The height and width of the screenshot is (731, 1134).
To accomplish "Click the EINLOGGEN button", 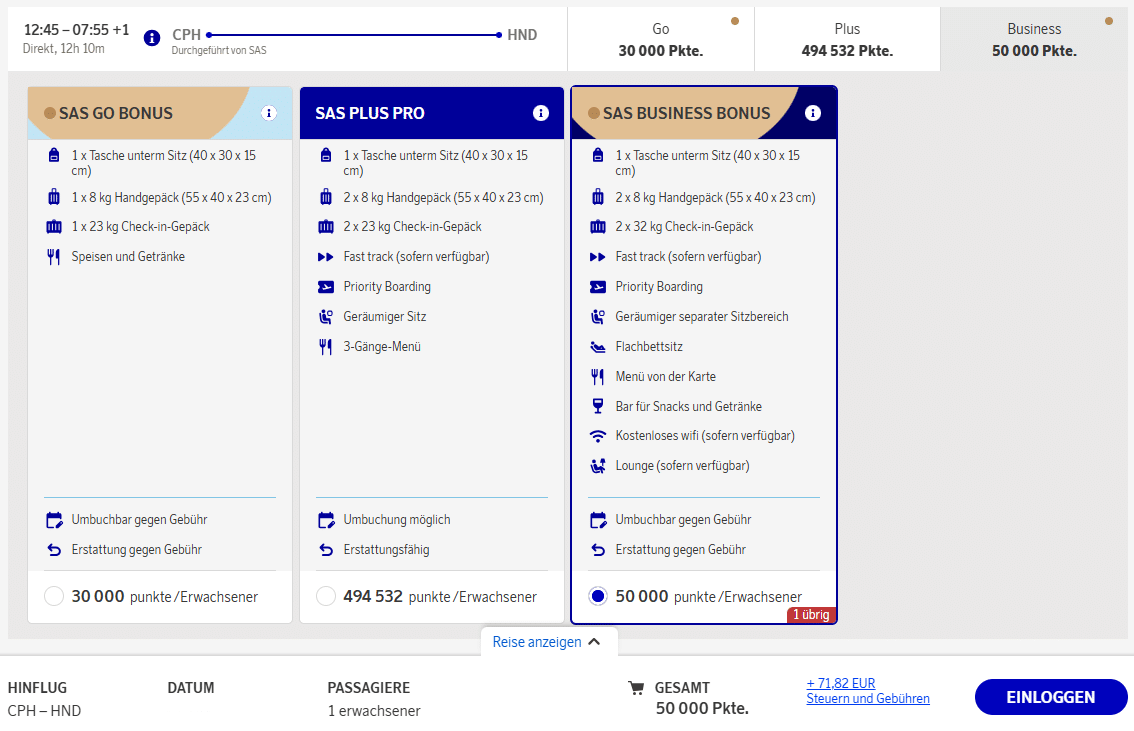I will coord(1050,696).
